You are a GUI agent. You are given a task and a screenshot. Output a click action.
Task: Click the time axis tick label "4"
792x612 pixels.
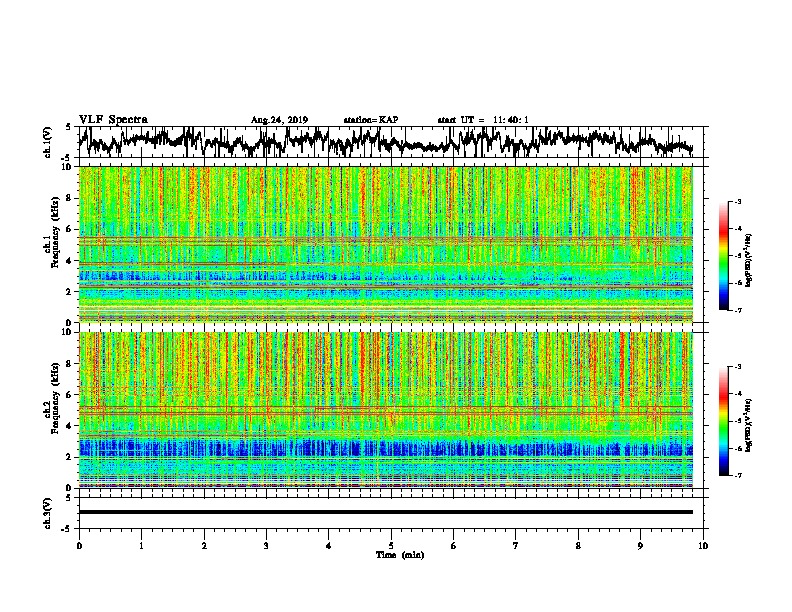point(329,546)
